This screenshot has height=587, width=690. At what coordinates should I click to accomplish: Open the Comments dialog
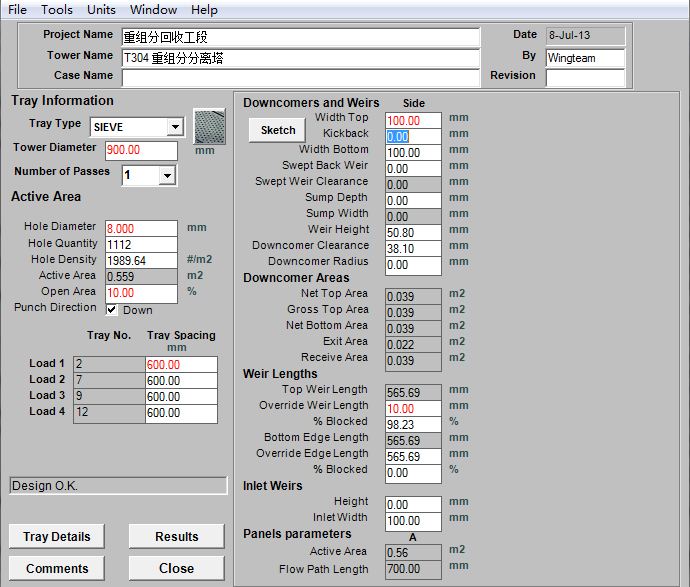coord(57,568)
